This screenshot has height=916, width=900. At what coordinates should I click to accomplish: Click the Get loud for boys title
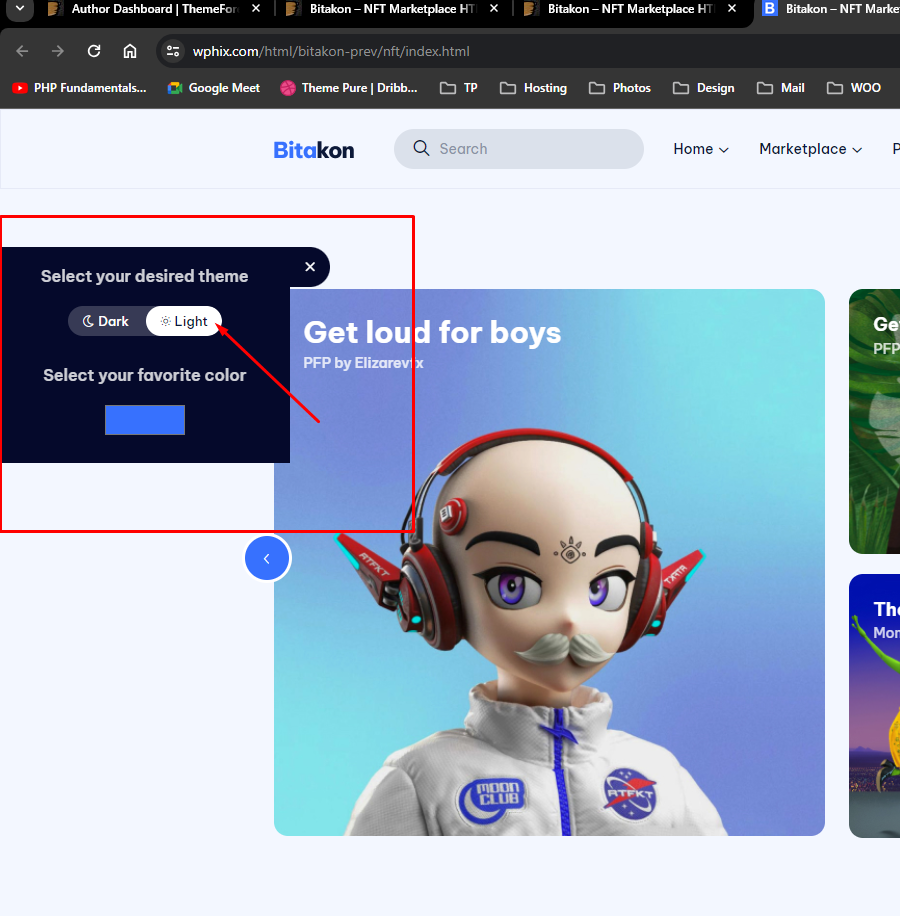click(x=432, y=332)
